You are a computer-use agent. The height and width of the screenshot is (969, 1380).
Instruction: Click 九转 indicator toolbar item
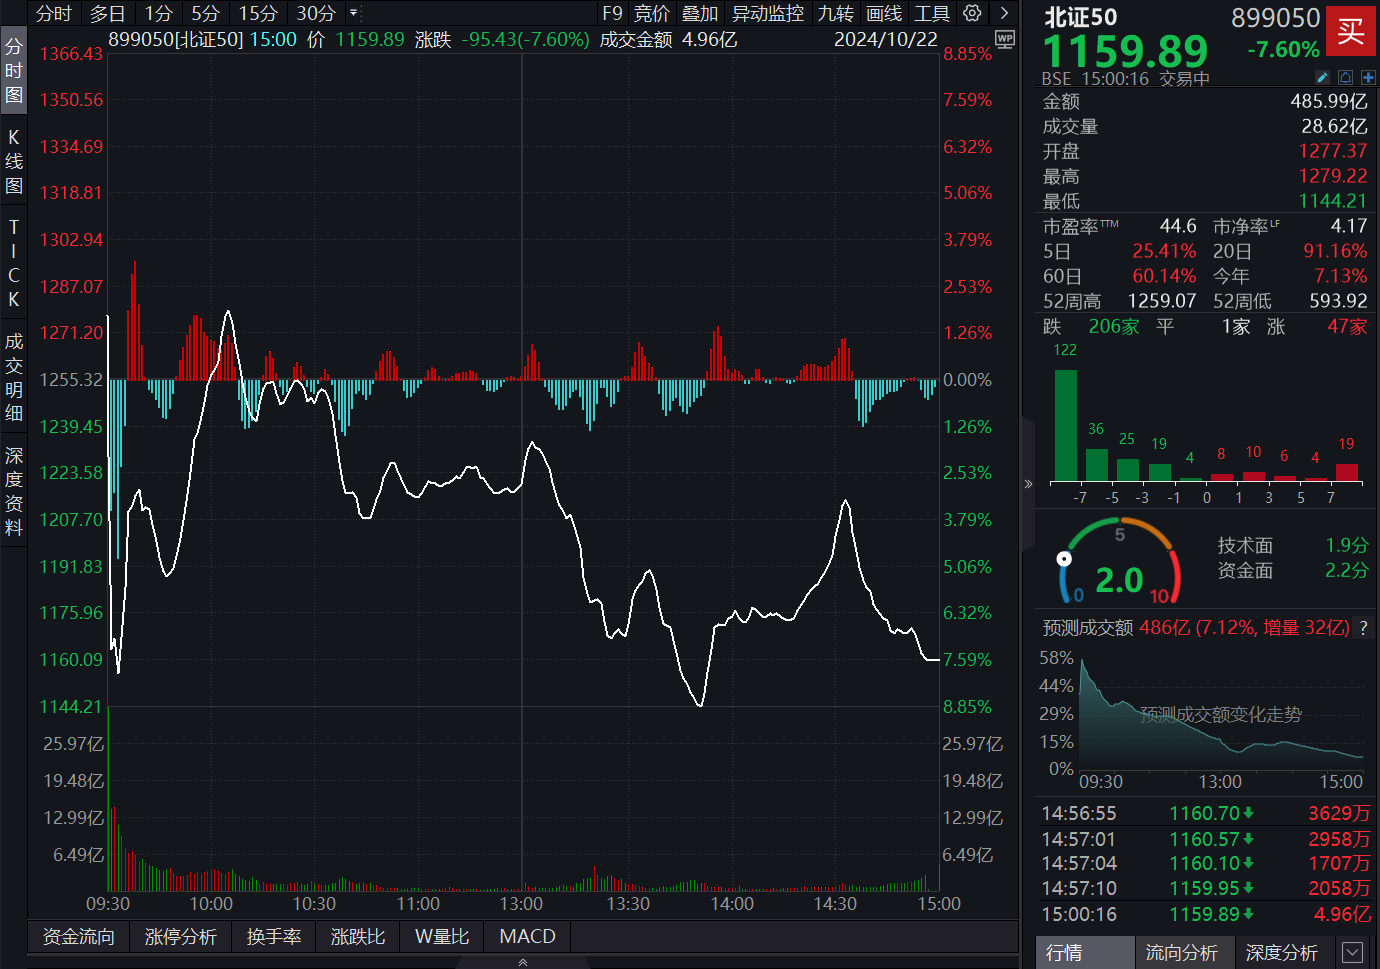(x=836, y=13)
